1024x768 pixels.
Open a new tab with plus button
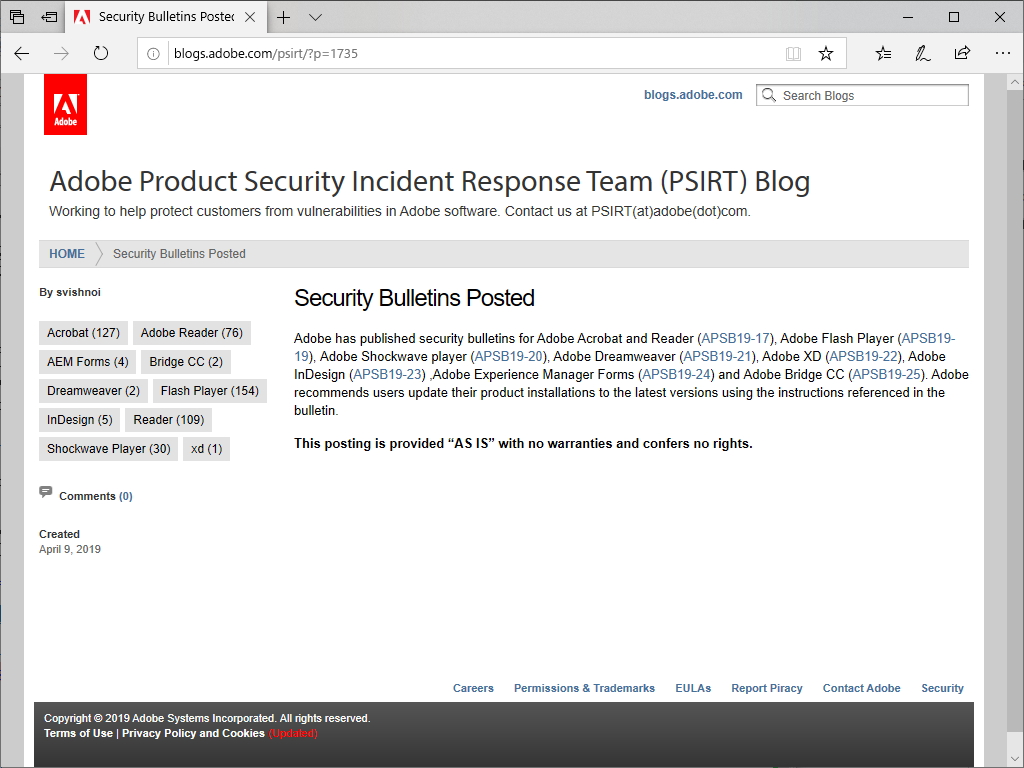pos(284,17)
